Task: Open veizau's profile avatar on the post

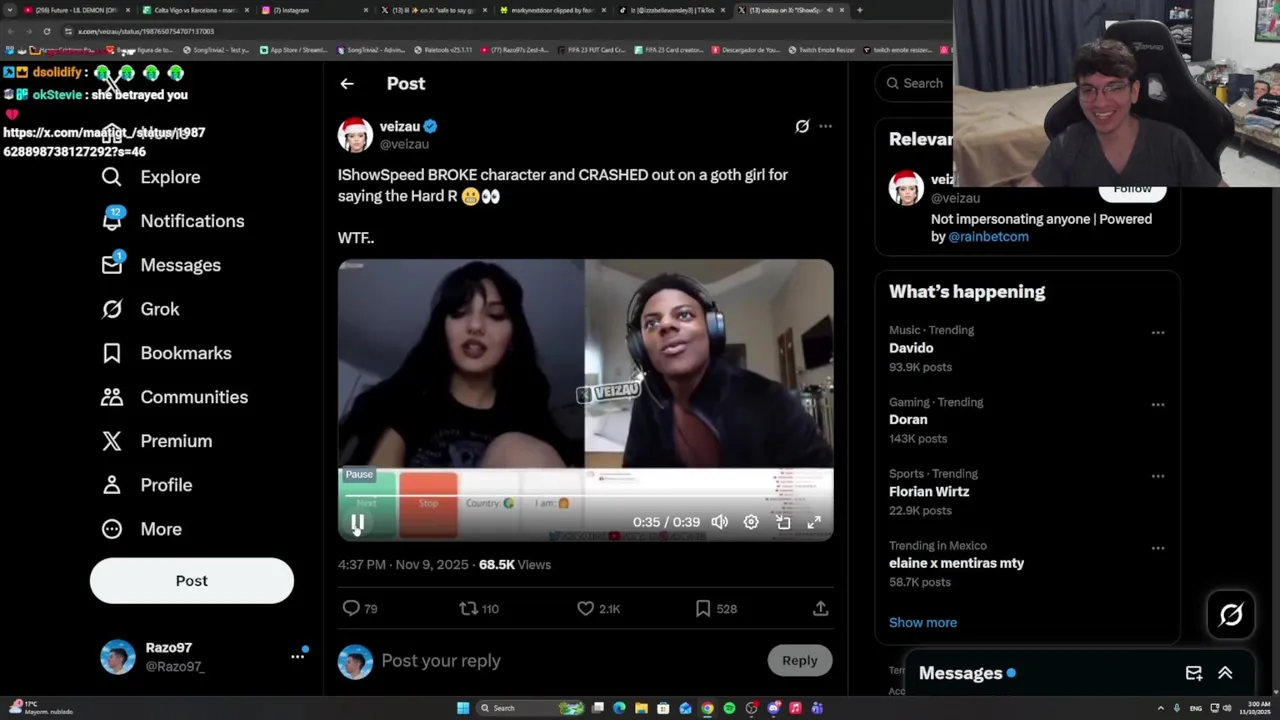Action: [355, 135]
